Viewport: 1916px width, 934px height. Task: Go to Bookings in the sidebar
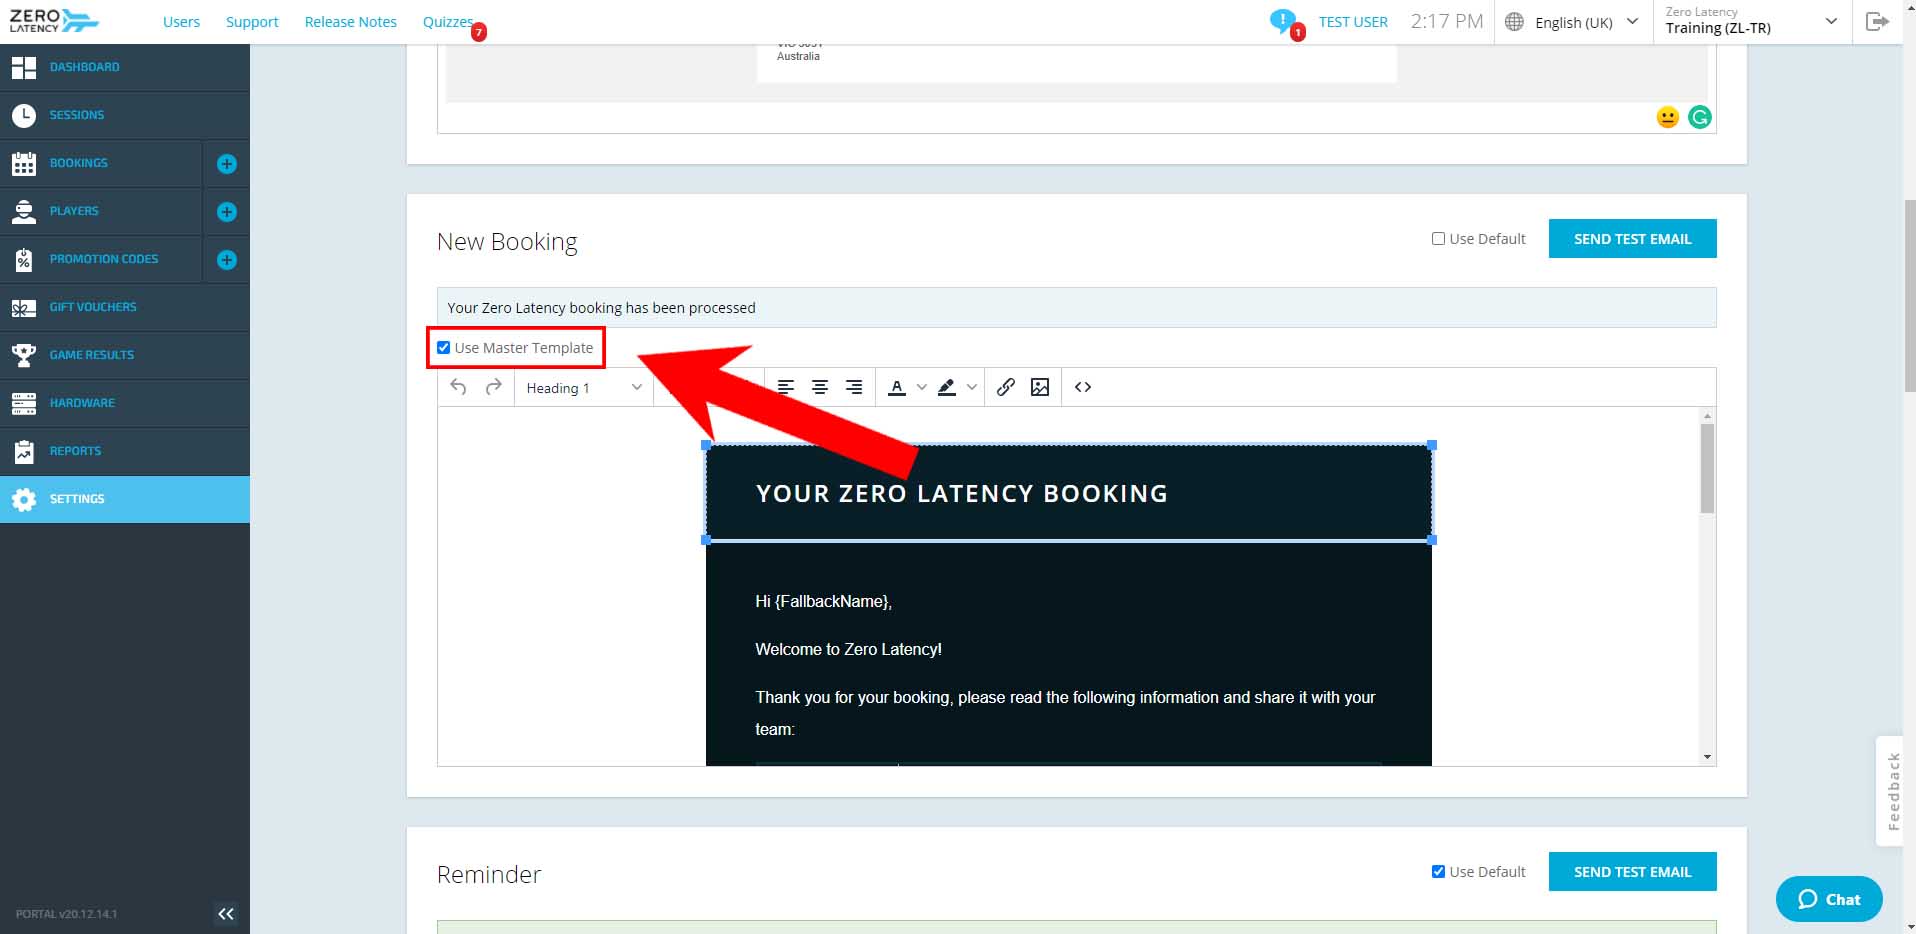pos(101,163)
